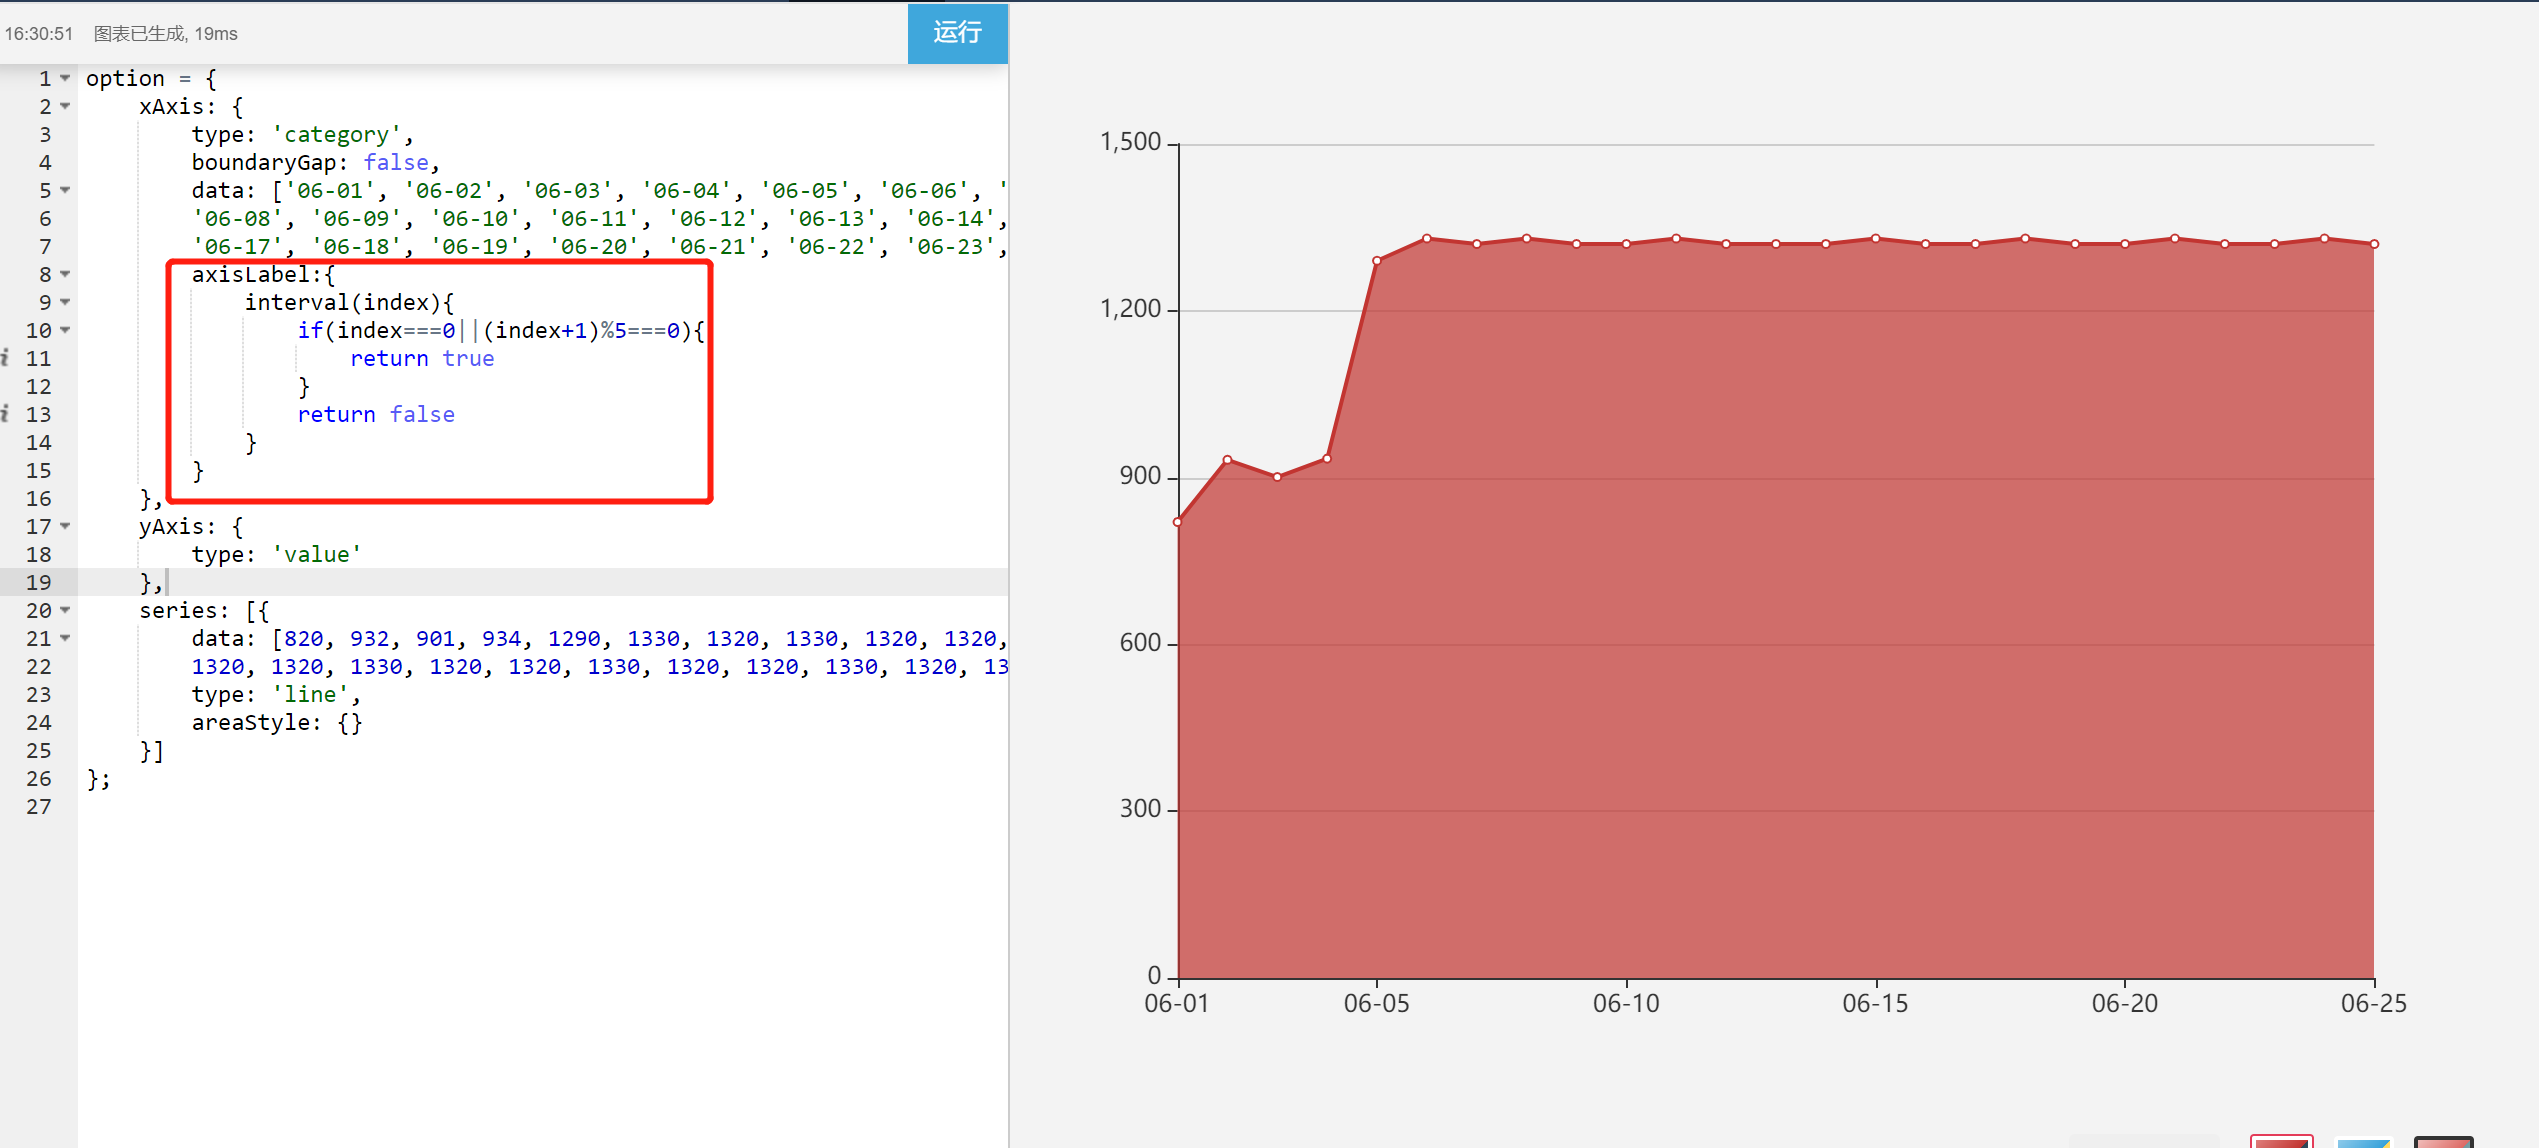Select the dark theme thumbnail
Screen dimensions: 2539x1148
pyautogui.click(x=2443, y=1141)
